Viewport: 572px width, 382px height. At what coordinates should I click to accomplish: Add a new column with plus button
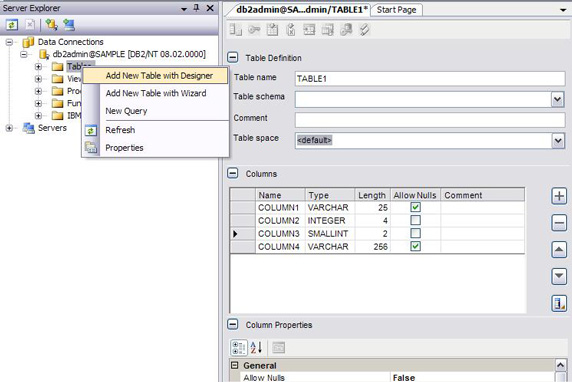coord(559,196)
